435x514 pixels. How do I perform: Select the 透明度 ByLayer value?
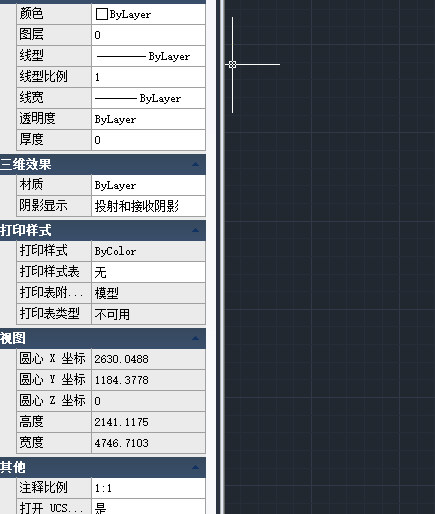click(148, 119)
